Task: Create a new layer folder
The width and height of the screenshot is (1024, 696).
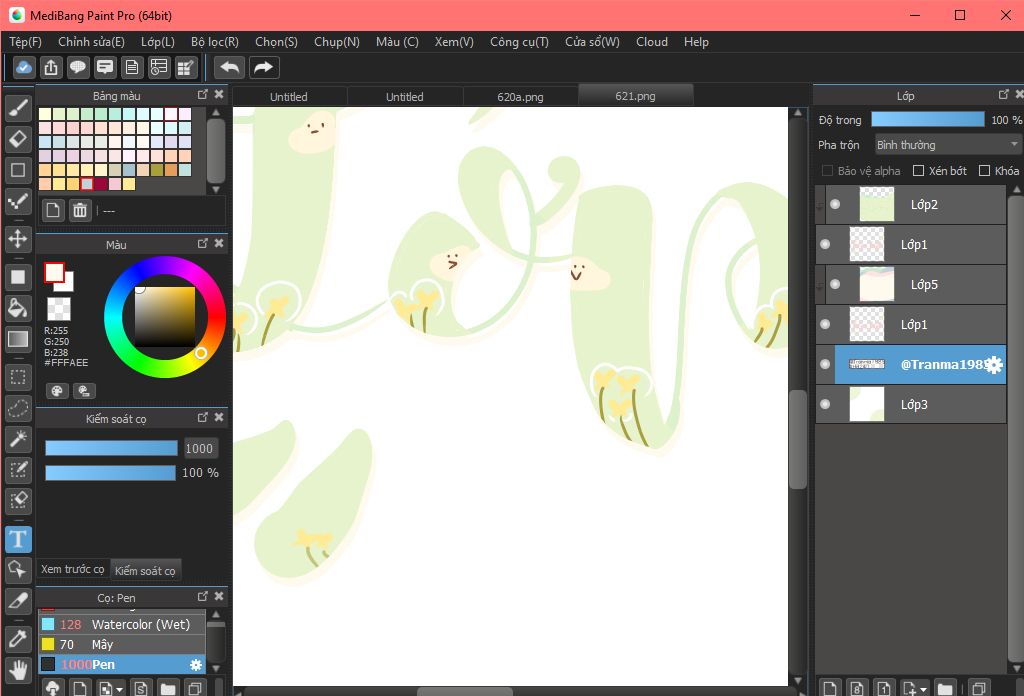Action: [944, 688]
